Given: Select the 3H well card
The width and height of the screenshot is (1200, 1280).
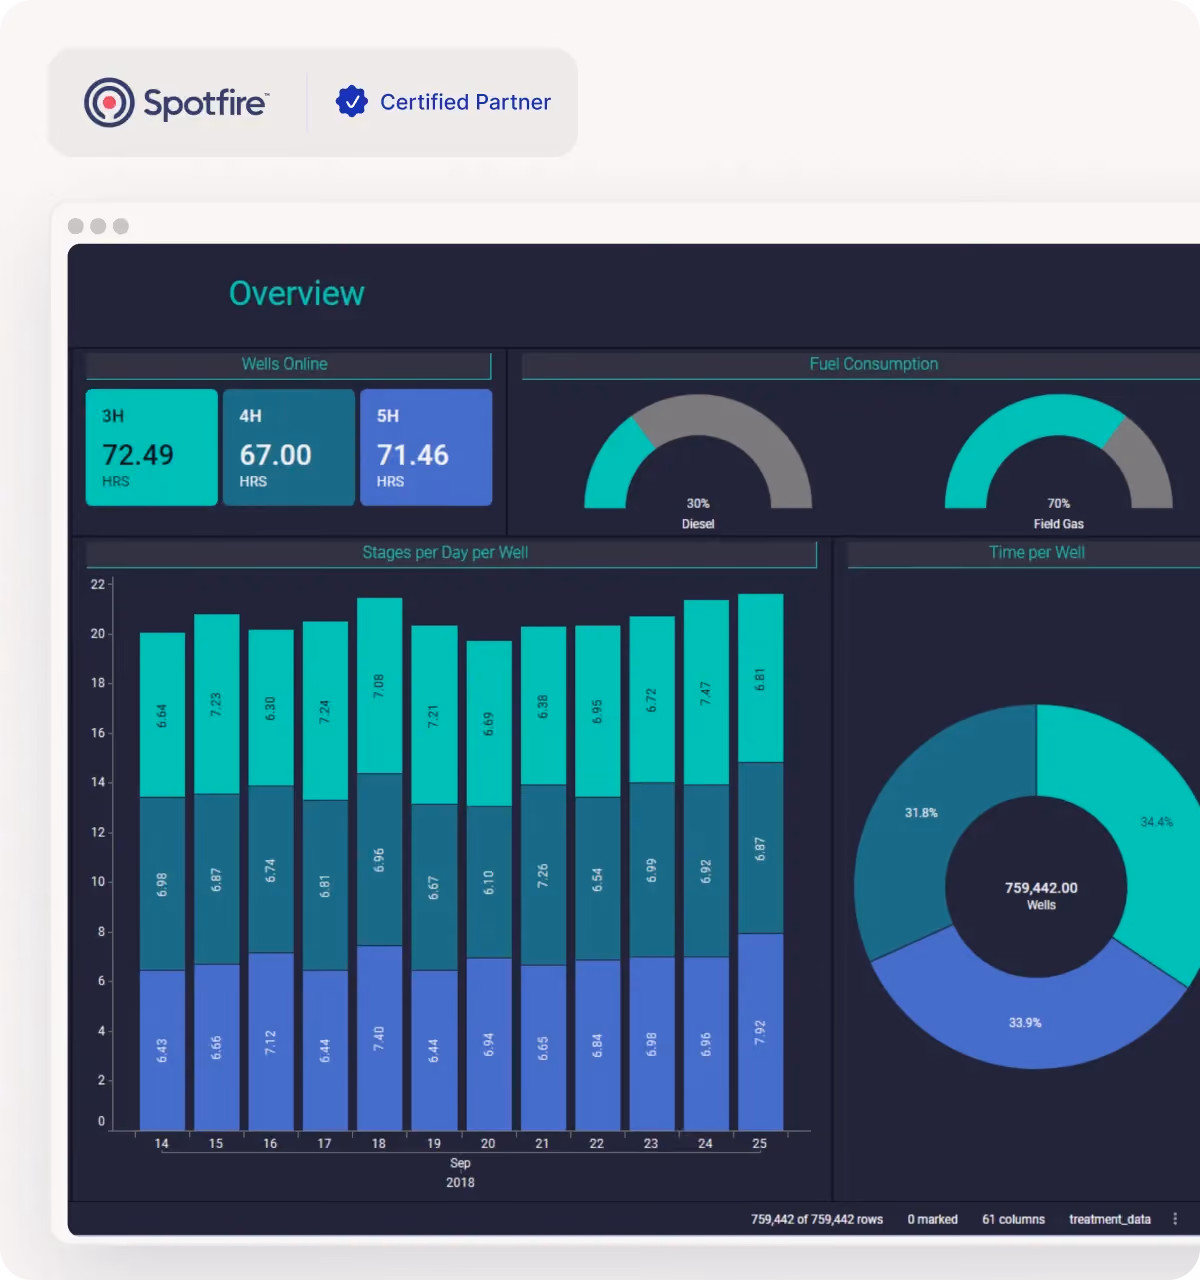Looking at the screenshot, I should (x=152, y=447).
